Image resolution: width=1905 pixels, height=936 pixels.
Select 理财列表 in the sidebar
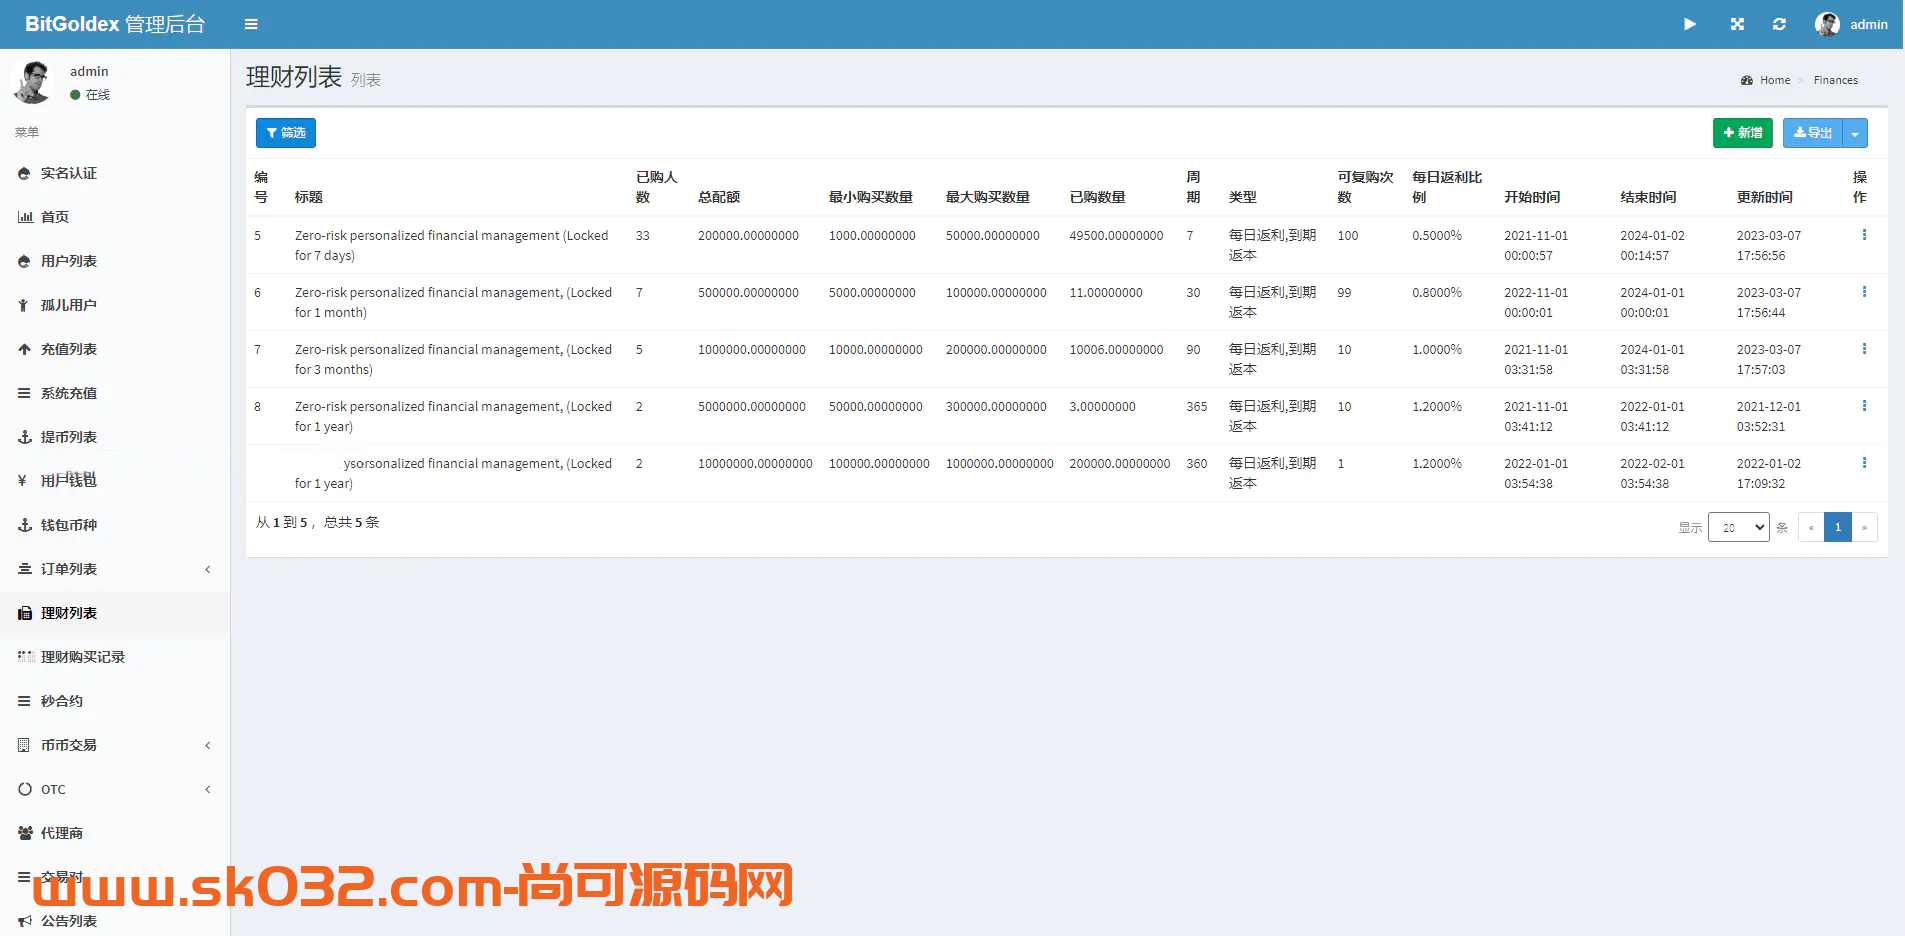click(115, 613)
